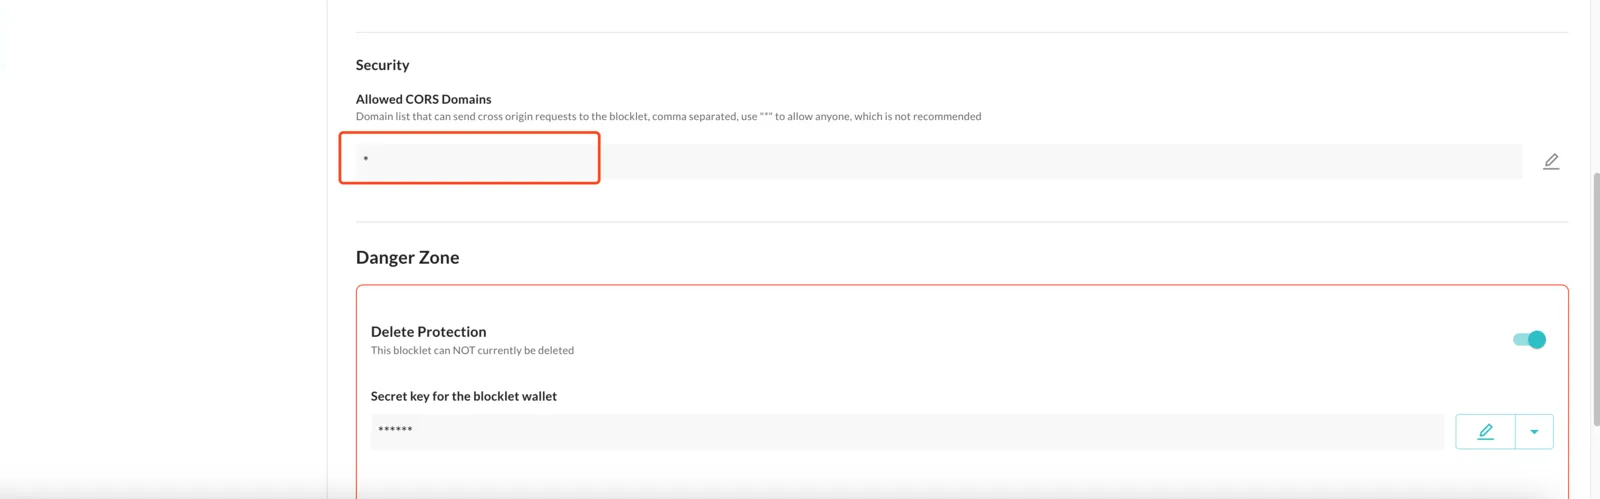
Task: Select 'Secret key for the blocklet wallet' label
Action: [x=464, y=396]
